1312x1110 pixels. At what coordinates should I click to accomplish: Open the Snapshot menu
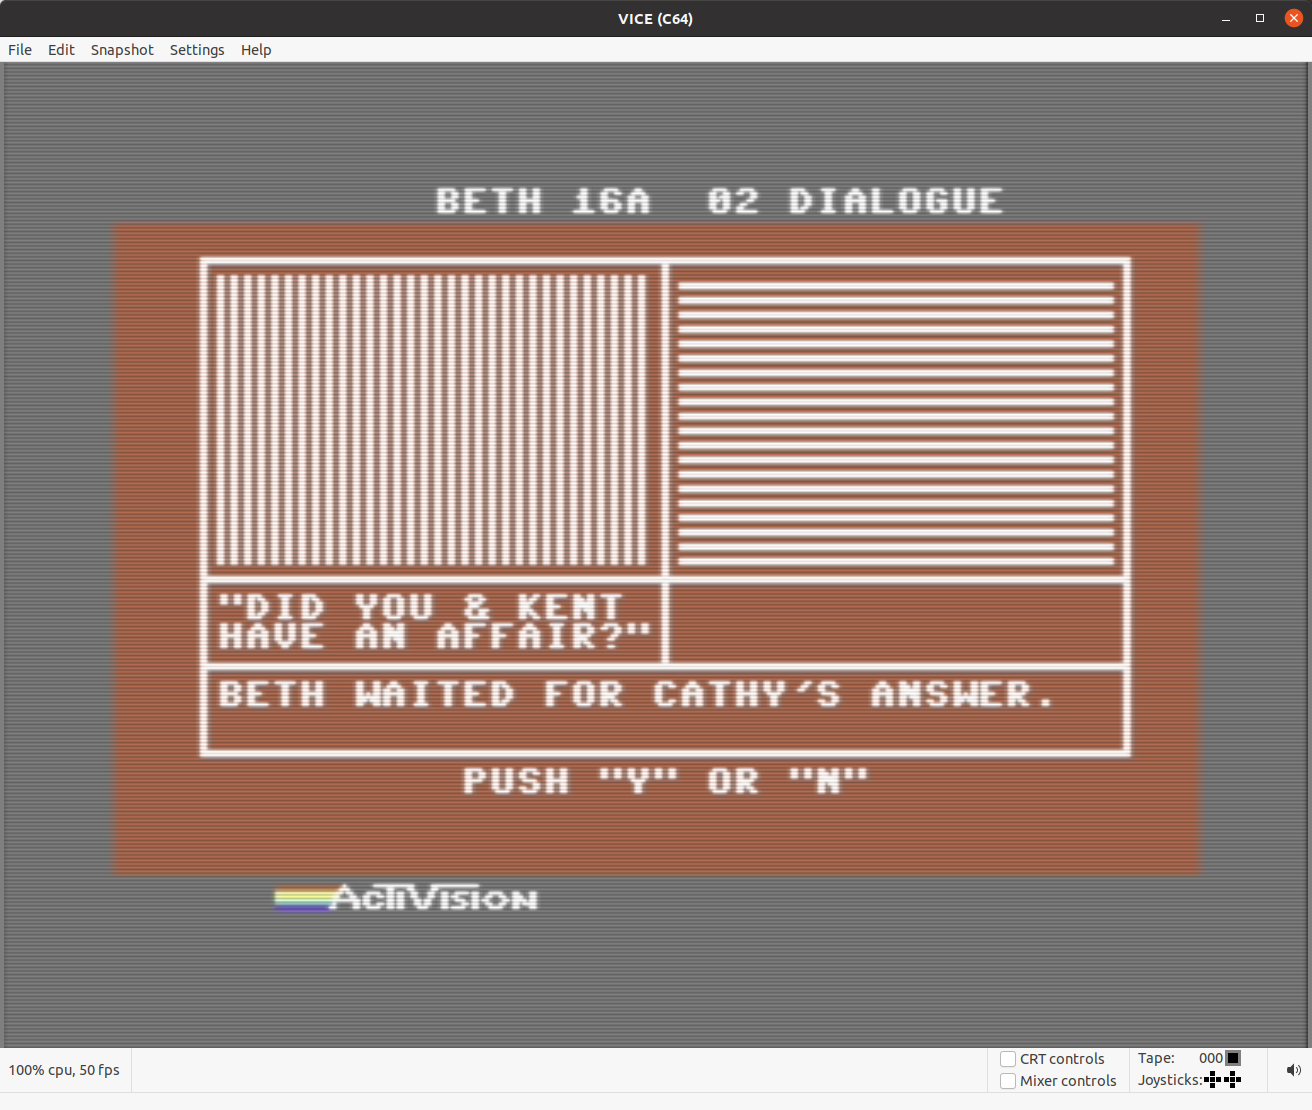[122, 50]
